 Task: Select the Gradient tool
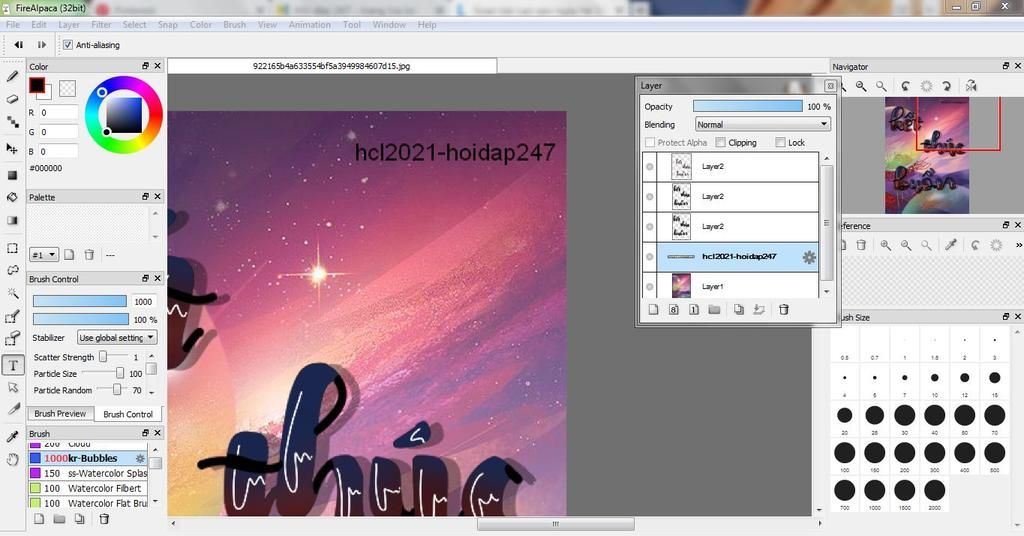(x=12, y=220)
